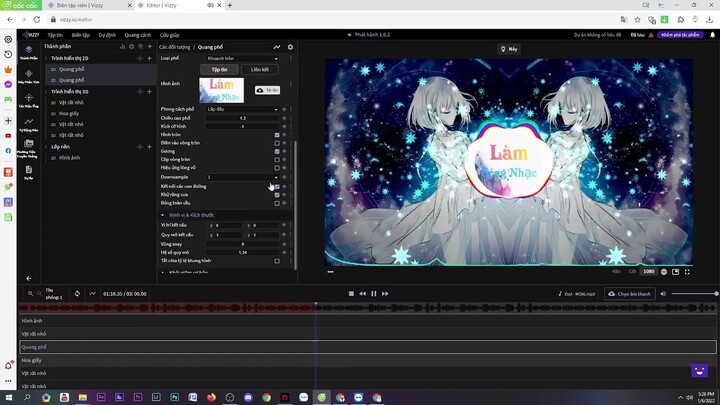Toggle the Hình tròn checkbox
This screenshot has height=405, width=720.
(x=277, y=134)
